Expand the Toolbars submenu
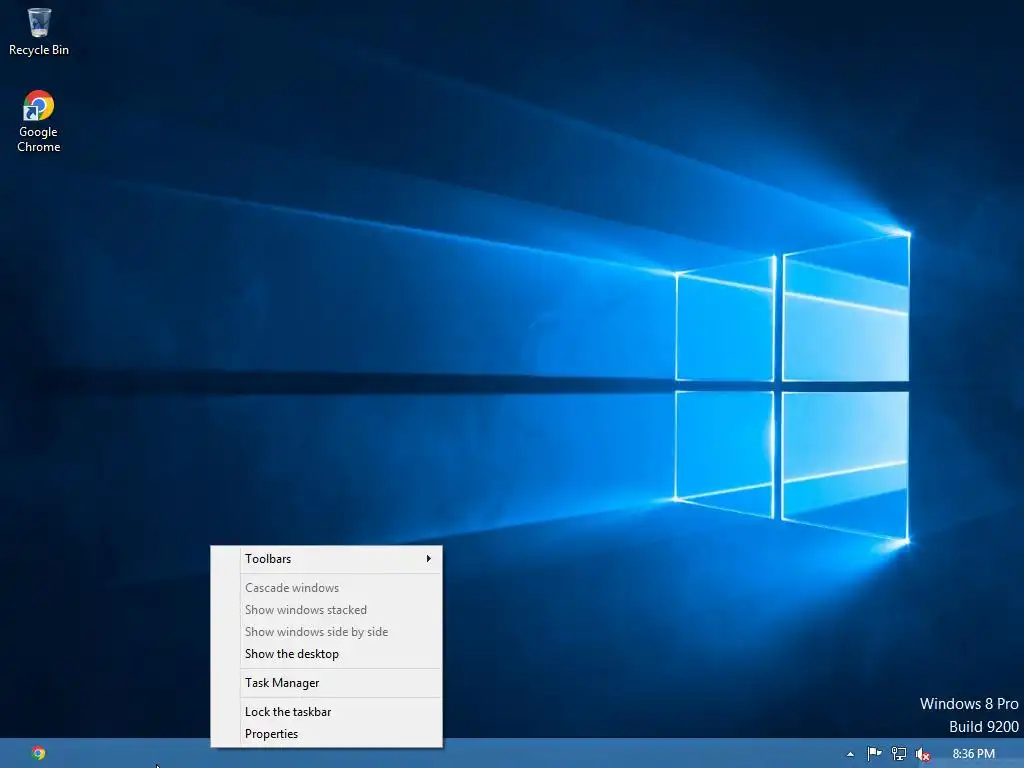 327,559
